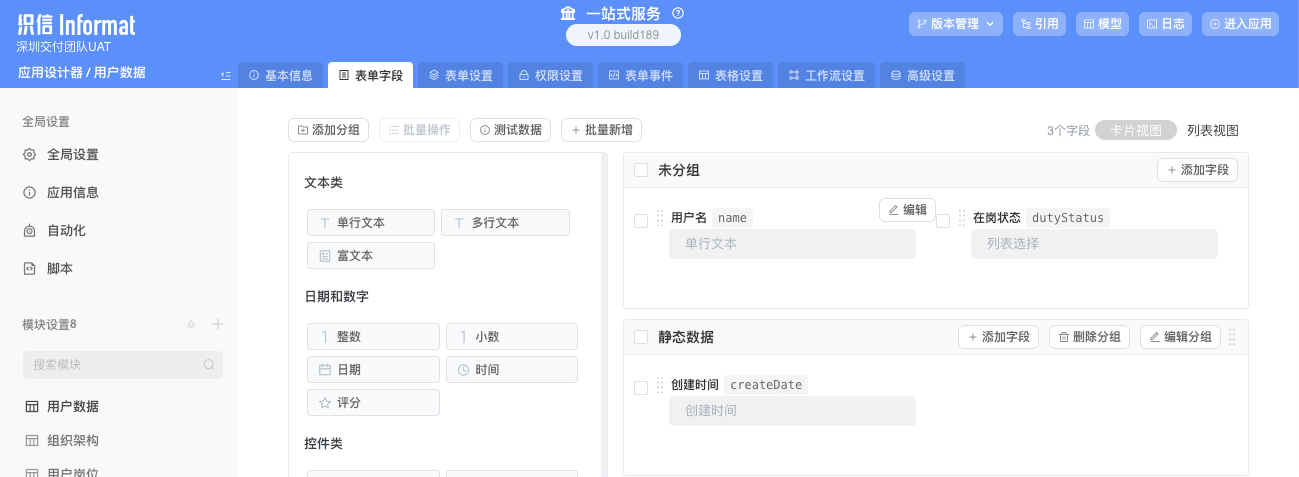
Task: Tick the checkbox for 用户名 field
Action: click(x=641, y=221)
